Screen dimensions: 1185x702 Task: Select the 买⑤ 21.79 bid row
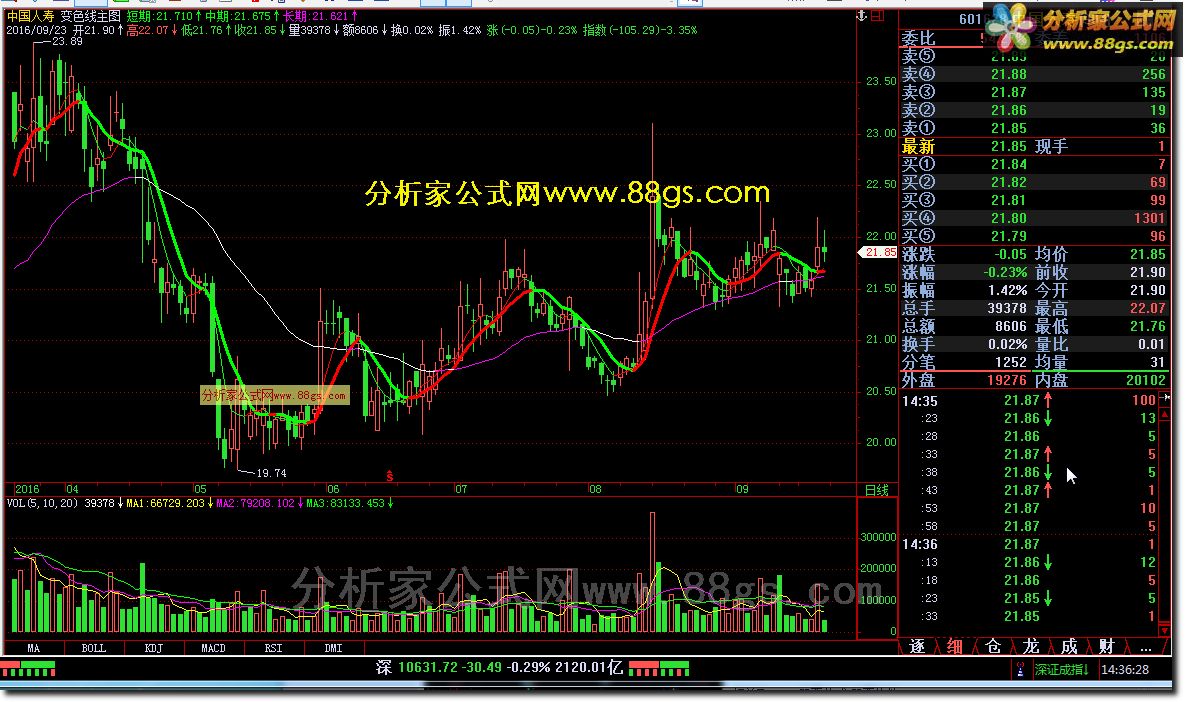tap(1035, 237)
